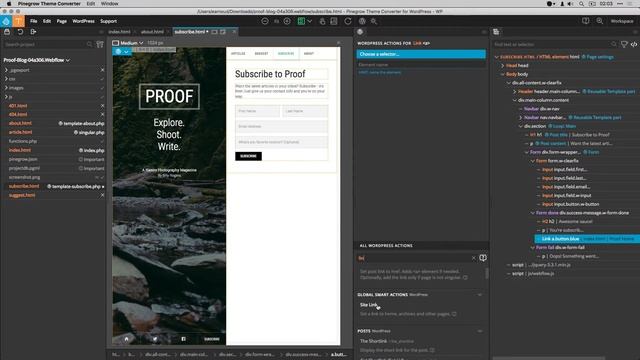Viewport: 640px width, 360px height.
Task: Switch to the index.html tab
Action: (x=119, y=31)
